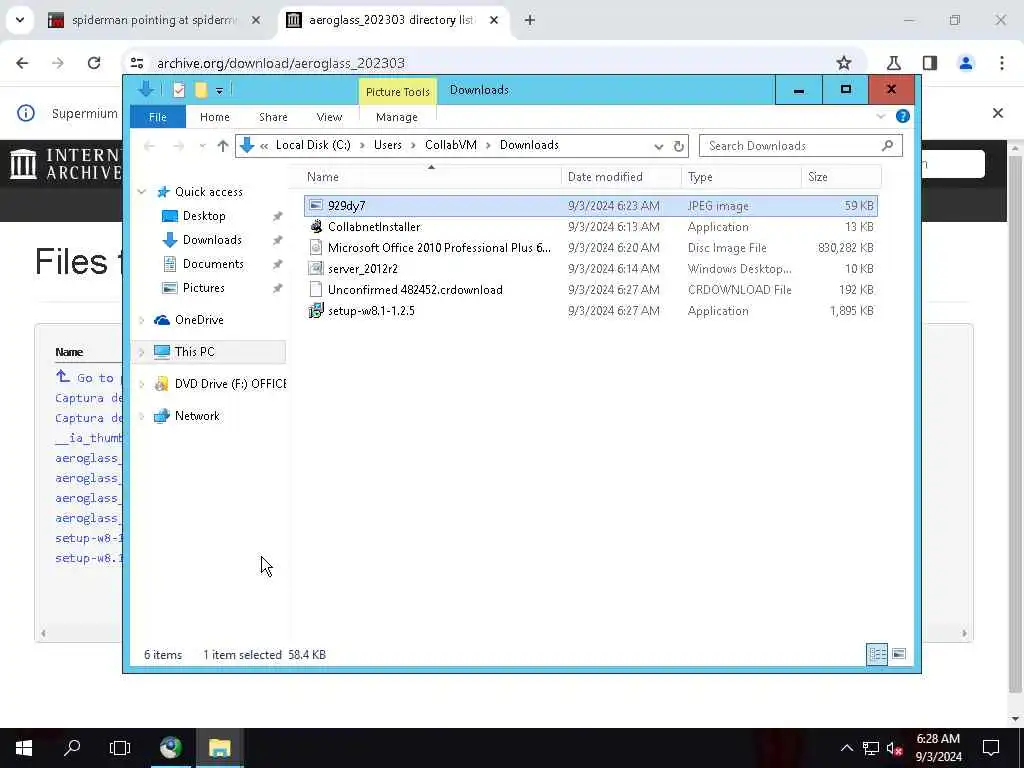The width and height of the screenshot is (1024, 768).
Task: Select the Unconfirmed 482452.crdownload file icon
Action: [x=316, y=289]
